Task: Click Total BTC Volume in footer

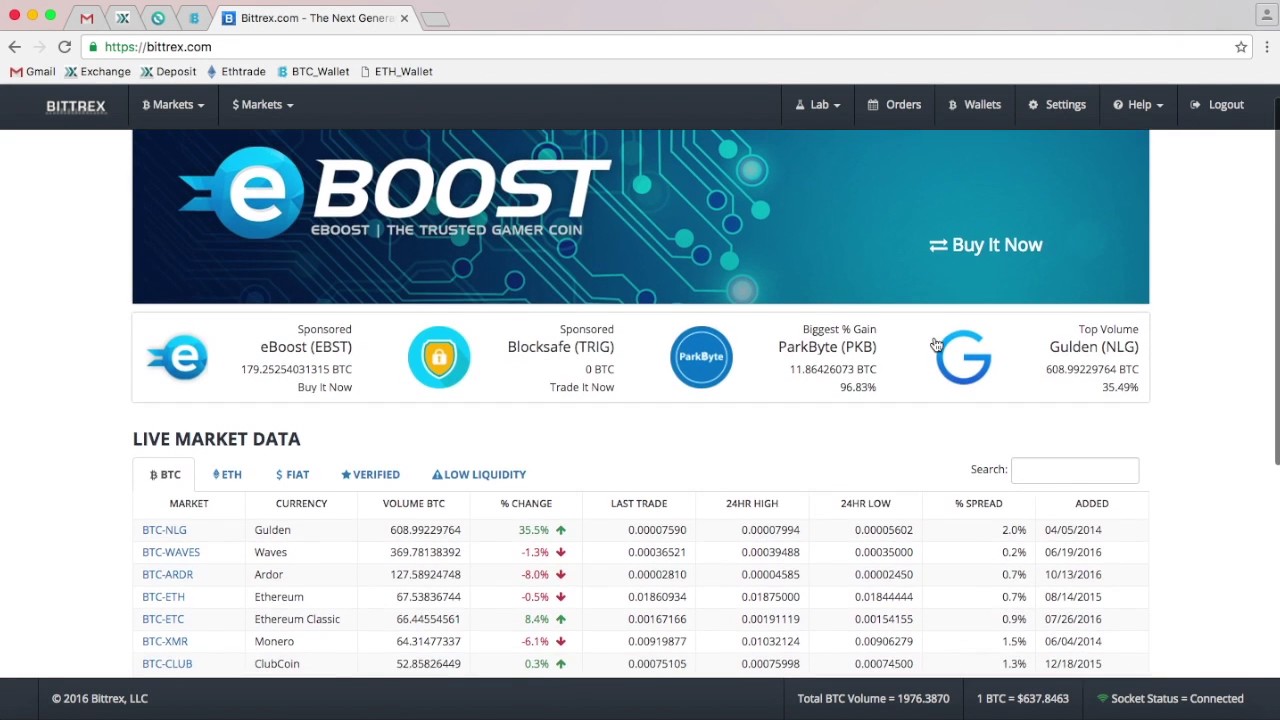Action: 873,699
